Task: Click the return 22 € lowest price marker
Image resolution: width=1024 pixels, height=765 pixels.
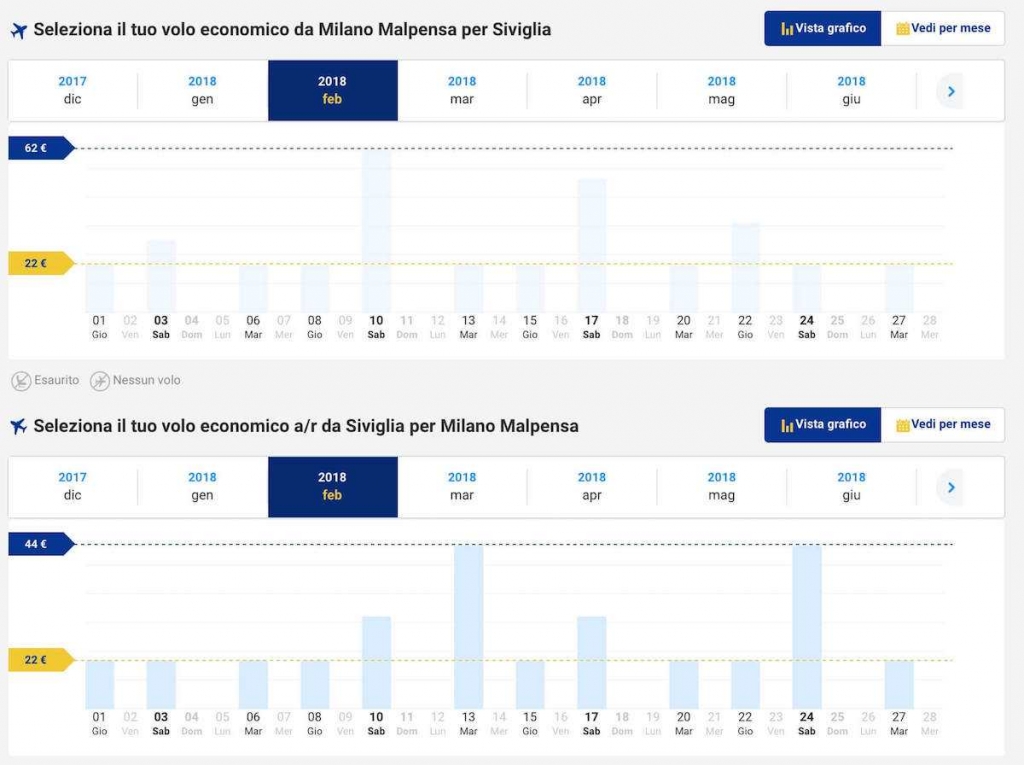Action: coord(38,660)
